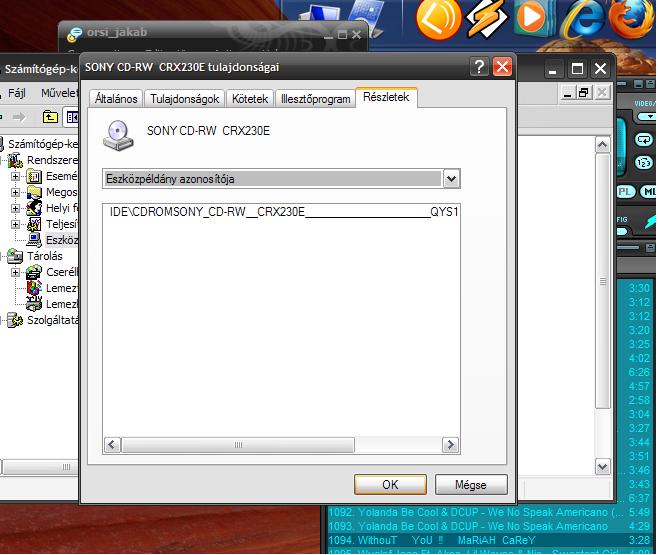
Task: Open the Művelet menu
Action: point(59,93)
